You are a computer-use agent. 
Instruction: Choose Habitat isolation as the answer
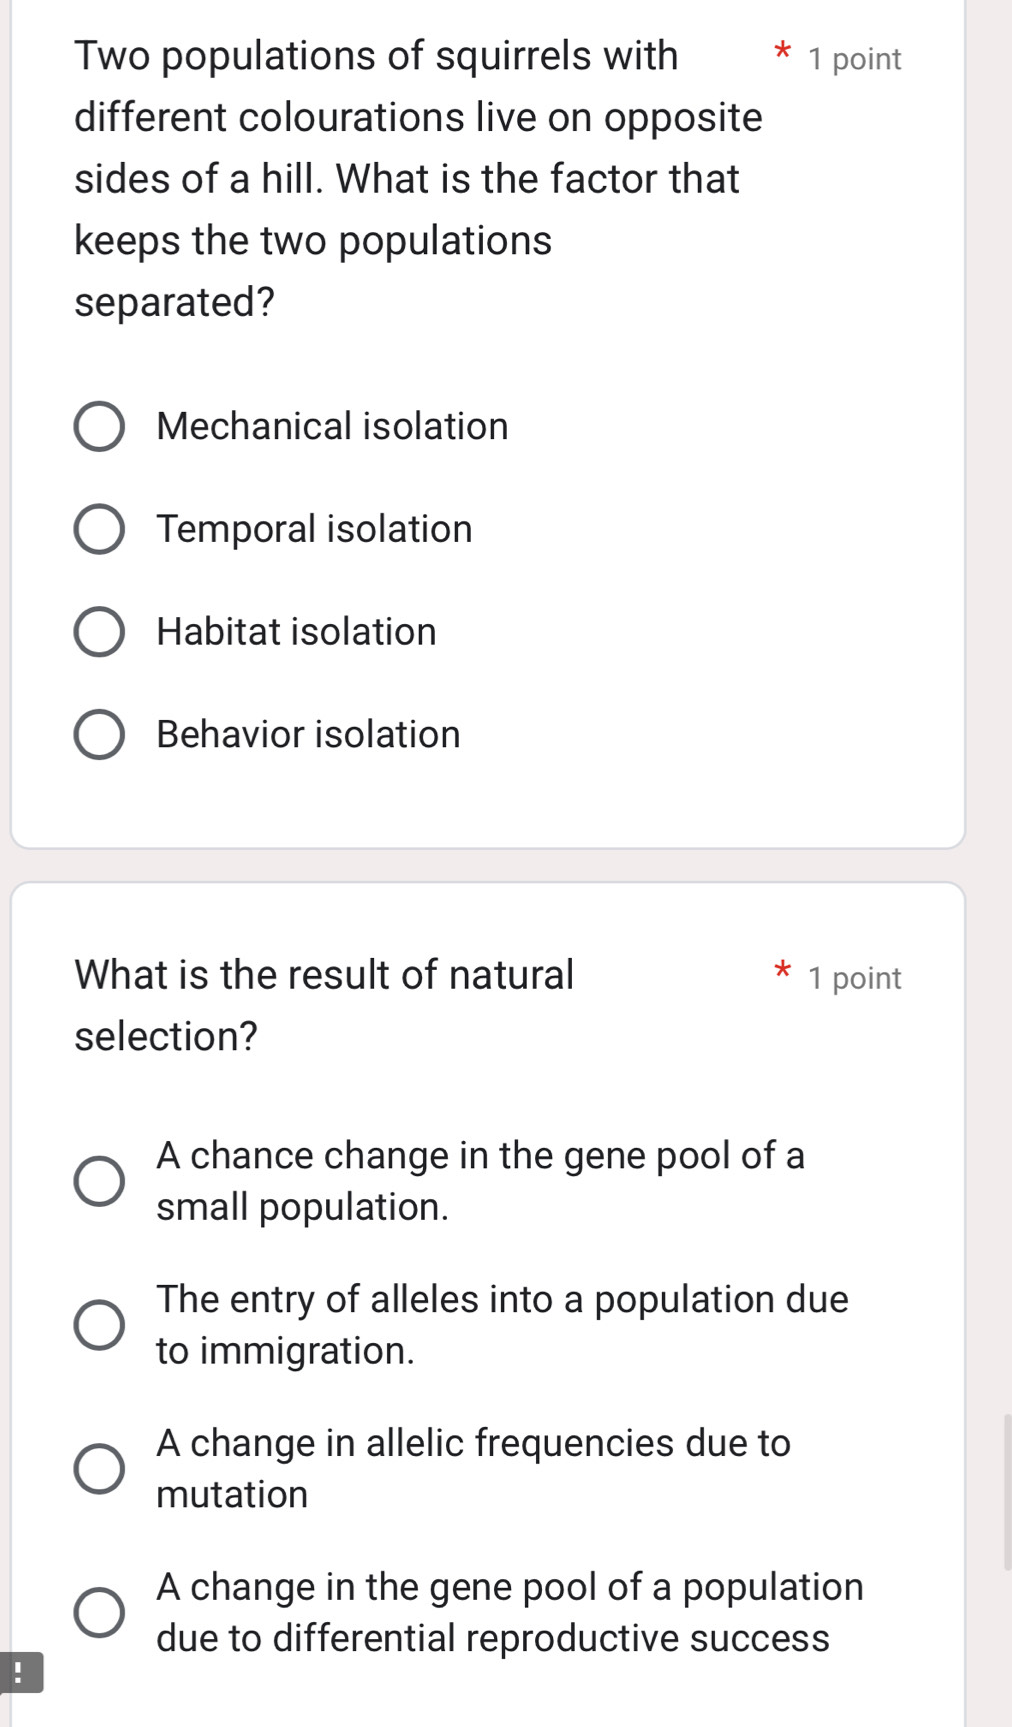click(100, 632)
